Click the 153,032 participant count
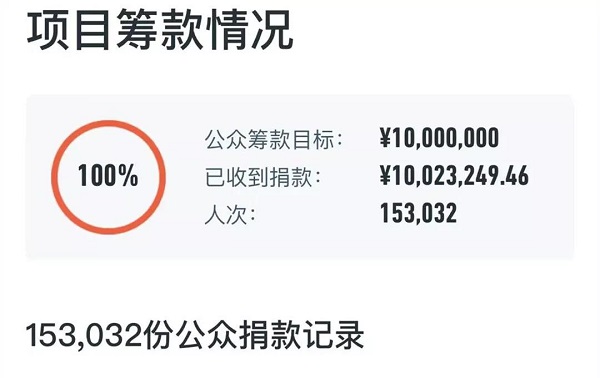 coord(419,213)
